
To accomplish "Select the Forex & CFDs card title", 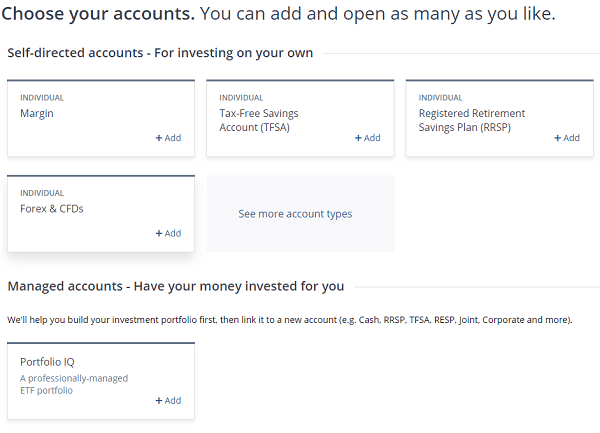I will [x=52, y=209].
